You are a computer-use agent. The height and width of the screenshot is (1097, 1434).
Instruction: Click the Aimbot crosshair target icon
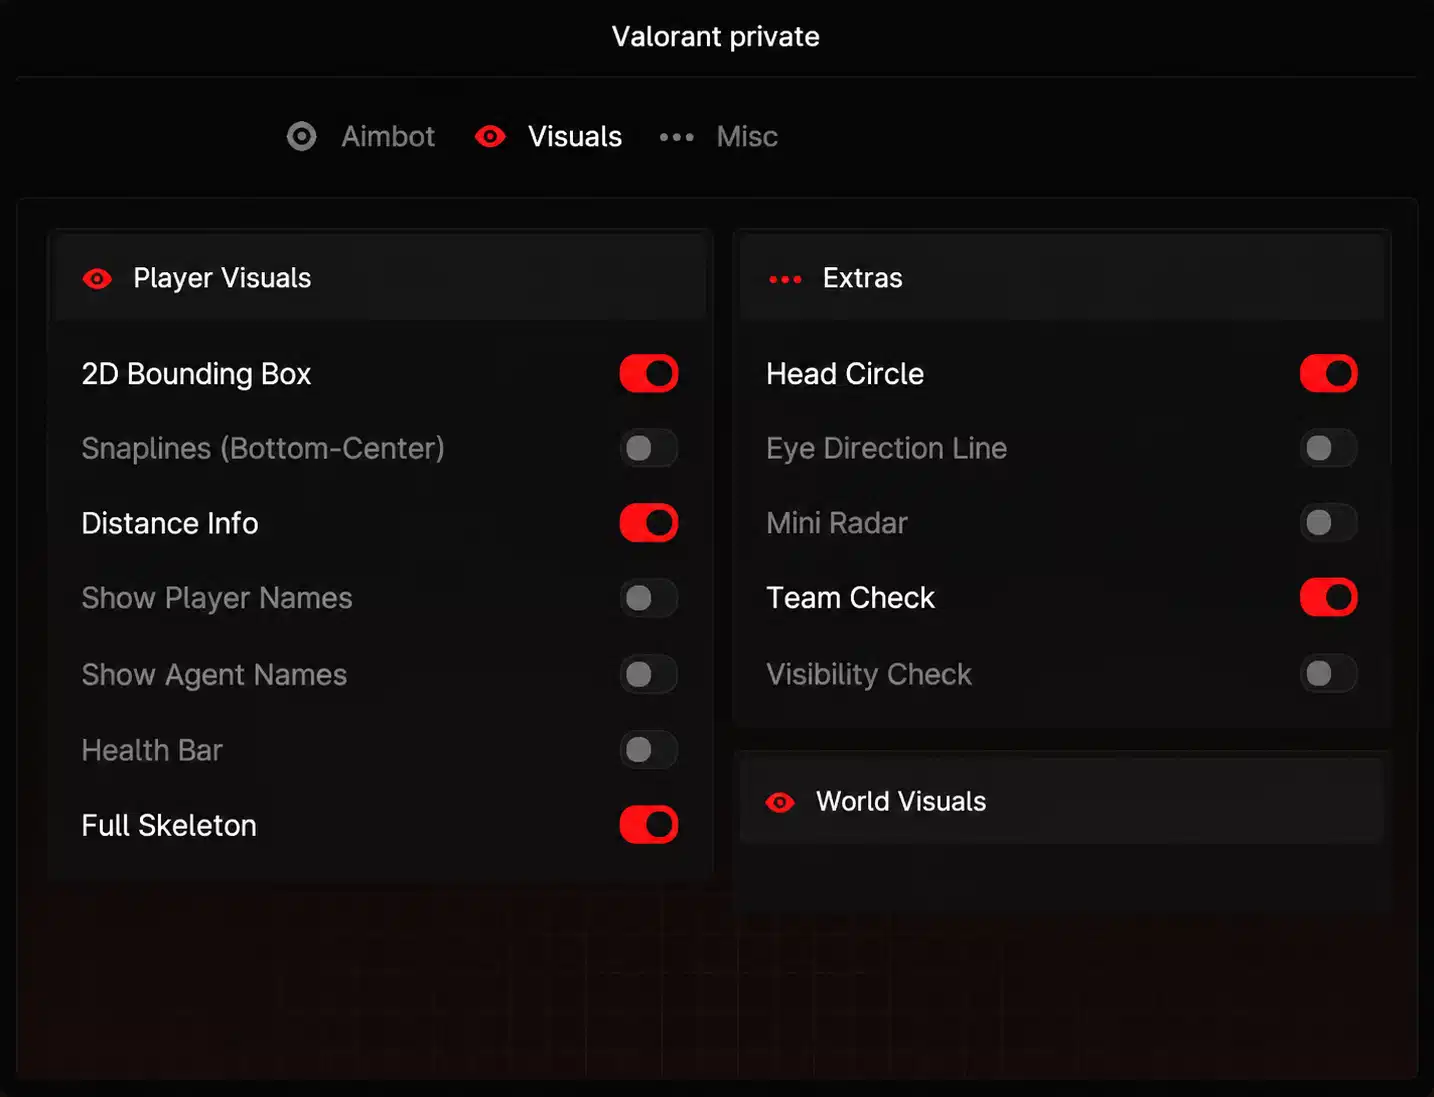click(301, 136)
